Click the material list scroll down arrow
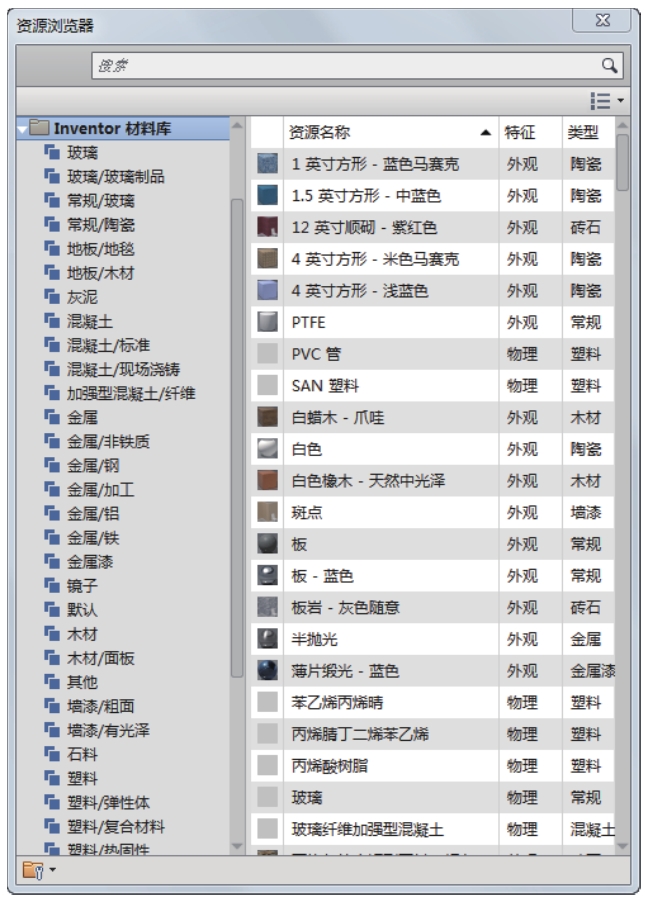This screenshot has height=898, width=645. (623, 846)
